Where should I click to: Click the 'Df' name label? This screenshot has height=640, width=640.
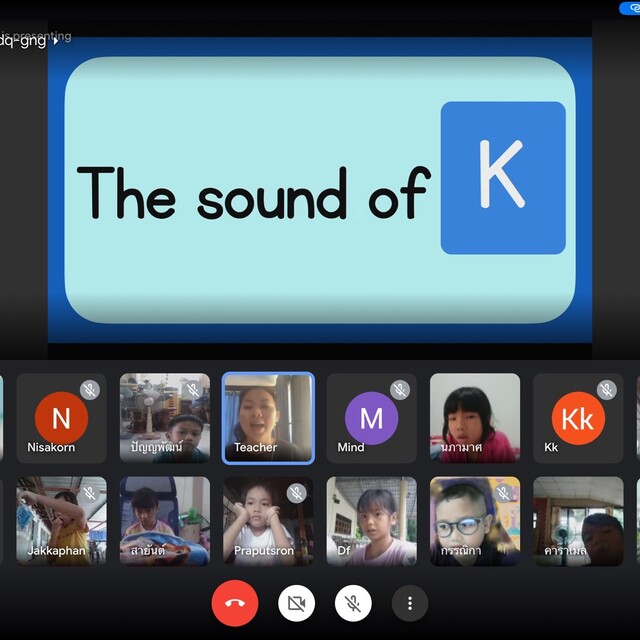pos(344,551)
